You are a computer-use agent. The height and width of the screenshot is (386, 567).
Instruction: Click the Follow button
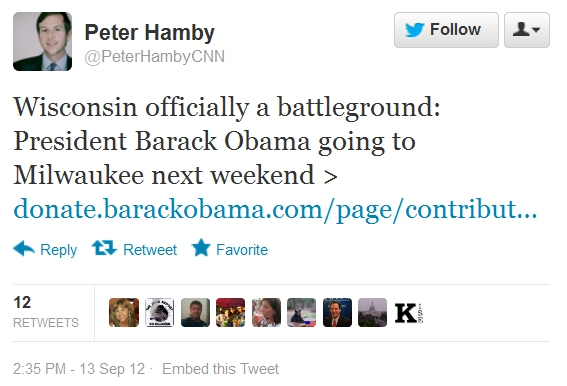click(446, 30)
